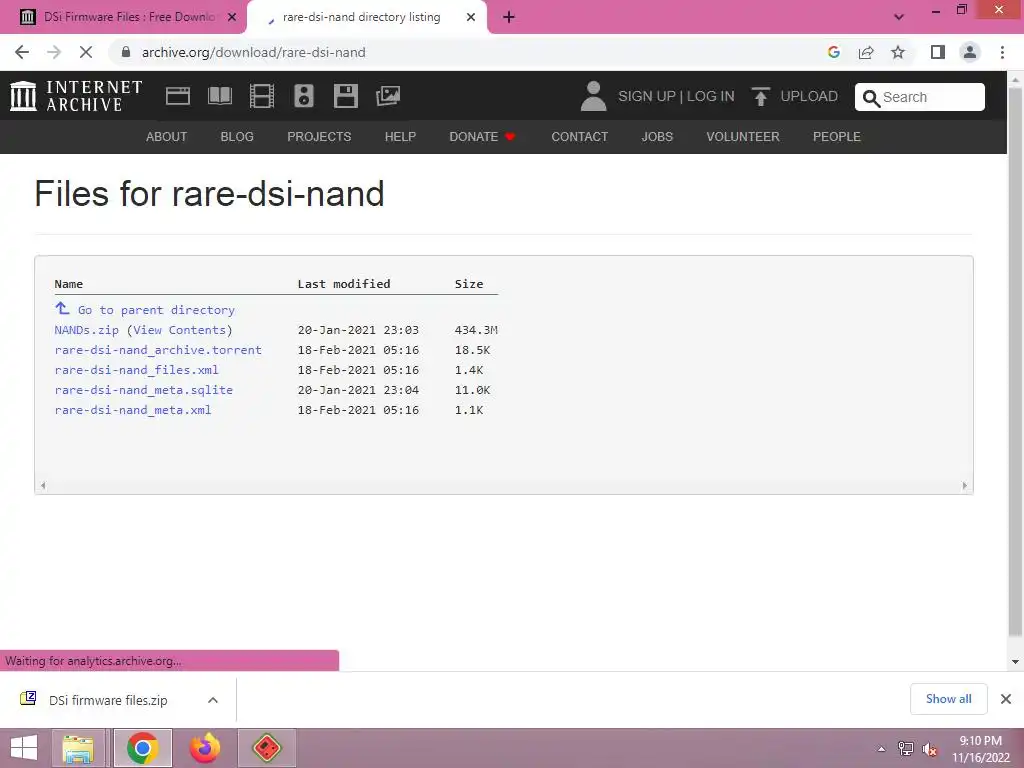Open the PEOPLE menu item
This screenshot has height=768, width=1024.
pos(837,136)
